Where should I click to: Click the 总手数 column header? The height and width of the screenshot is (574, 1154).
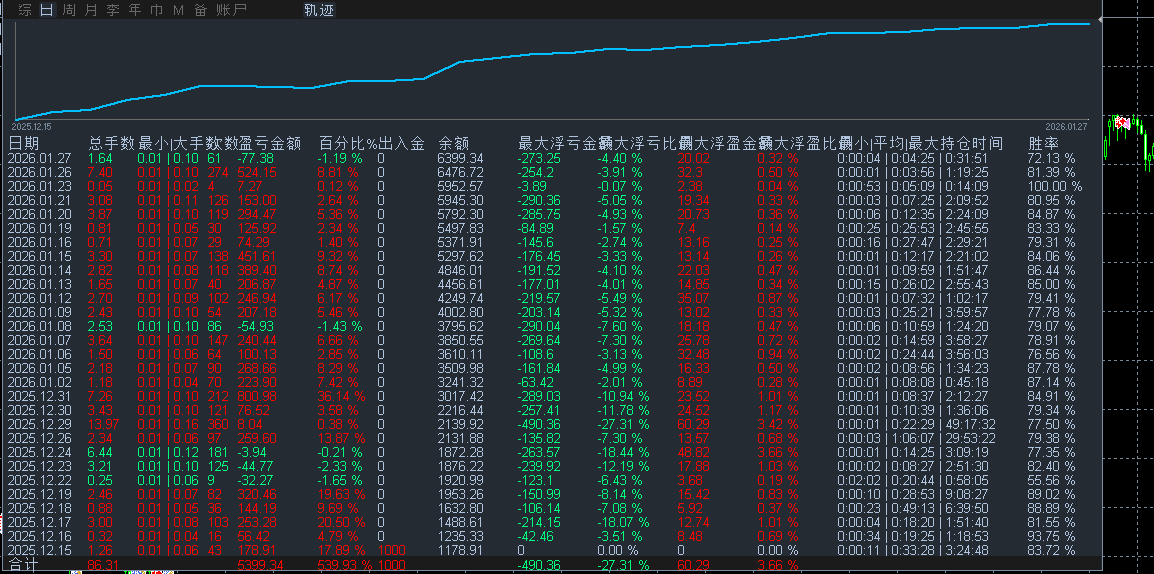coord(112,143)
